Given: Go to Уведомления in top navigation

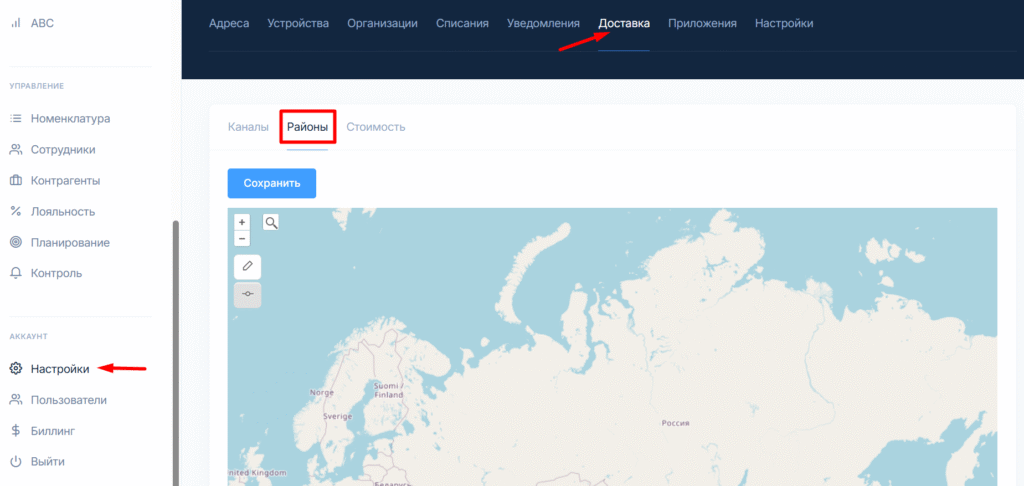Looking at the screenshot, I should [x=543, y=23].
